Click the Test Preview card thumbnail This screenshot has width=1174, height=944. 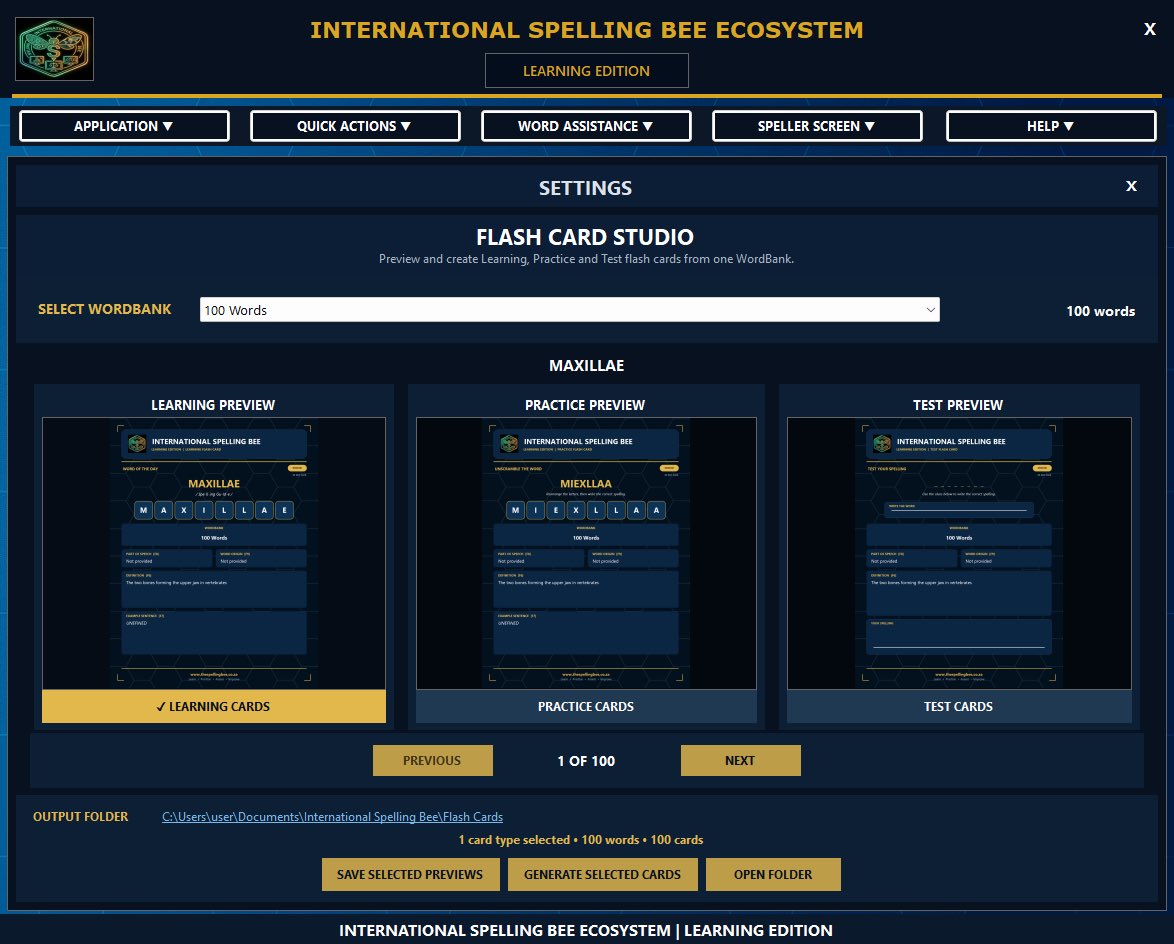click(959, 553)
